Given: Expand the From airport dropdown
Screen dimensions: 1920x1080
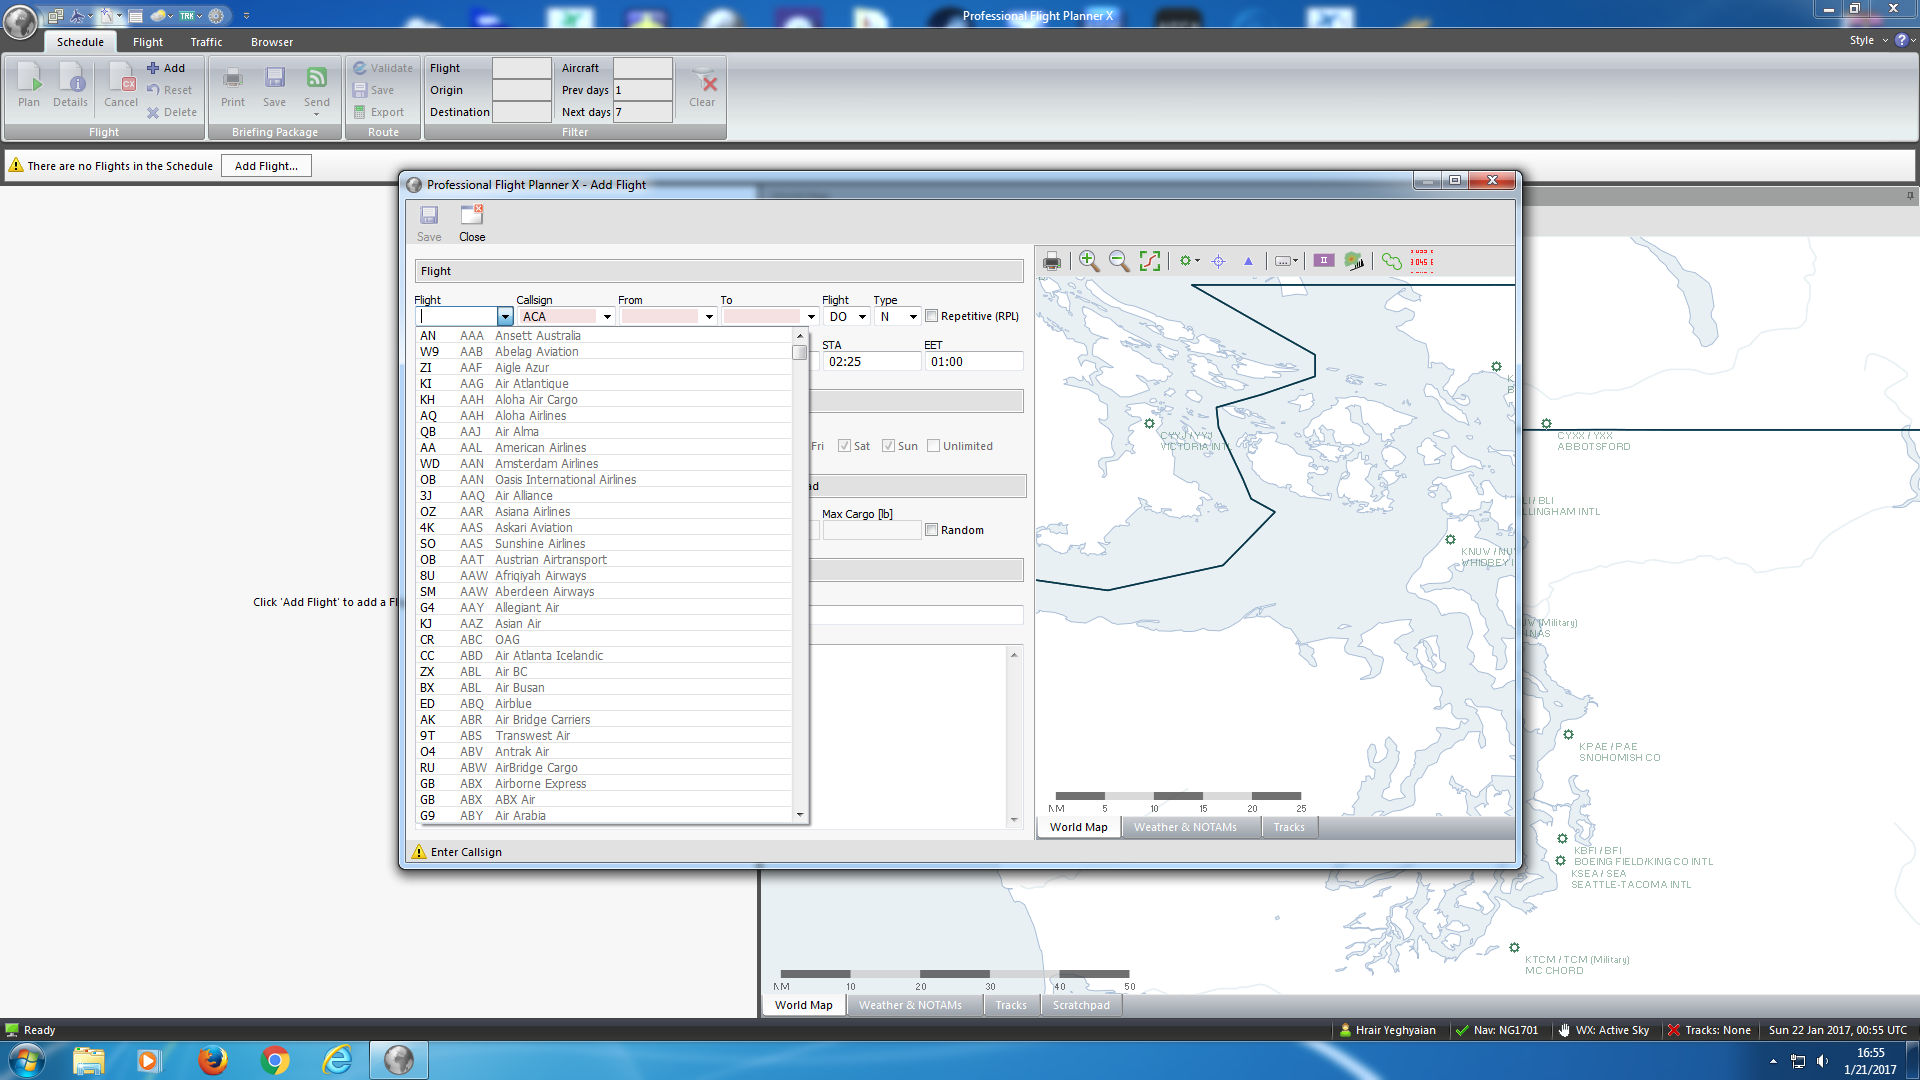Looking at the screenshot, I should [x=709, y=317].
